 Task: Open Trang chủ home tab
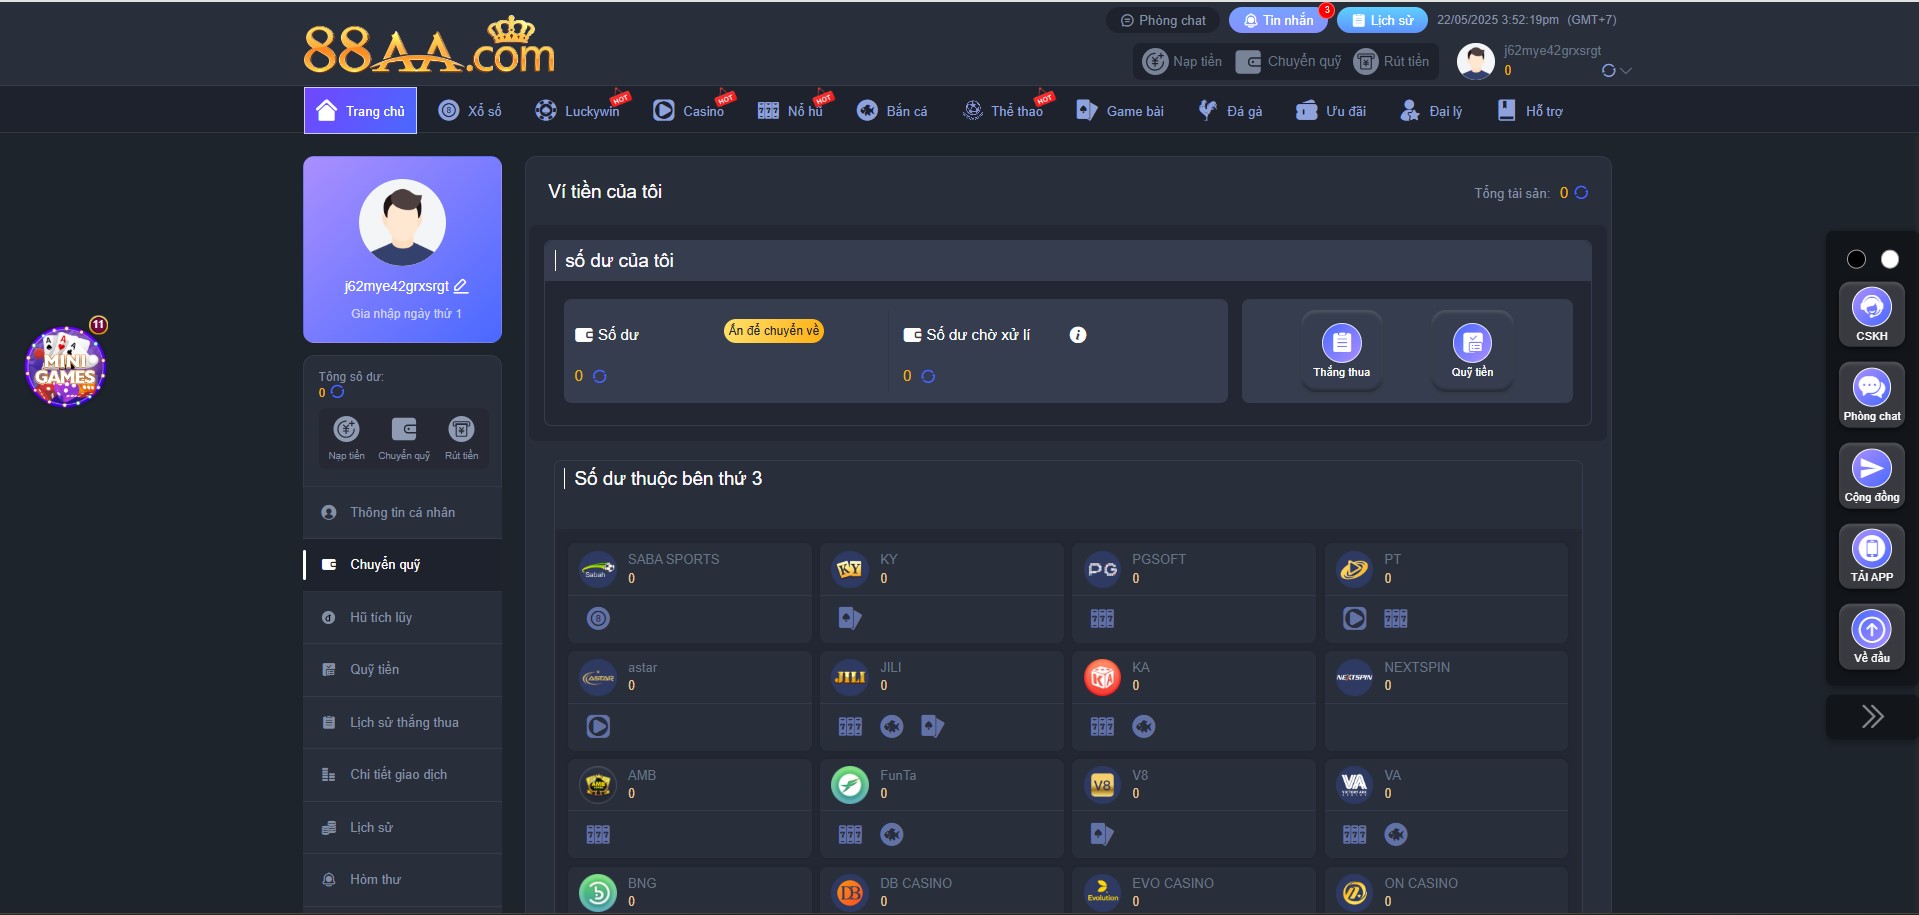click(x=360, y=110)
